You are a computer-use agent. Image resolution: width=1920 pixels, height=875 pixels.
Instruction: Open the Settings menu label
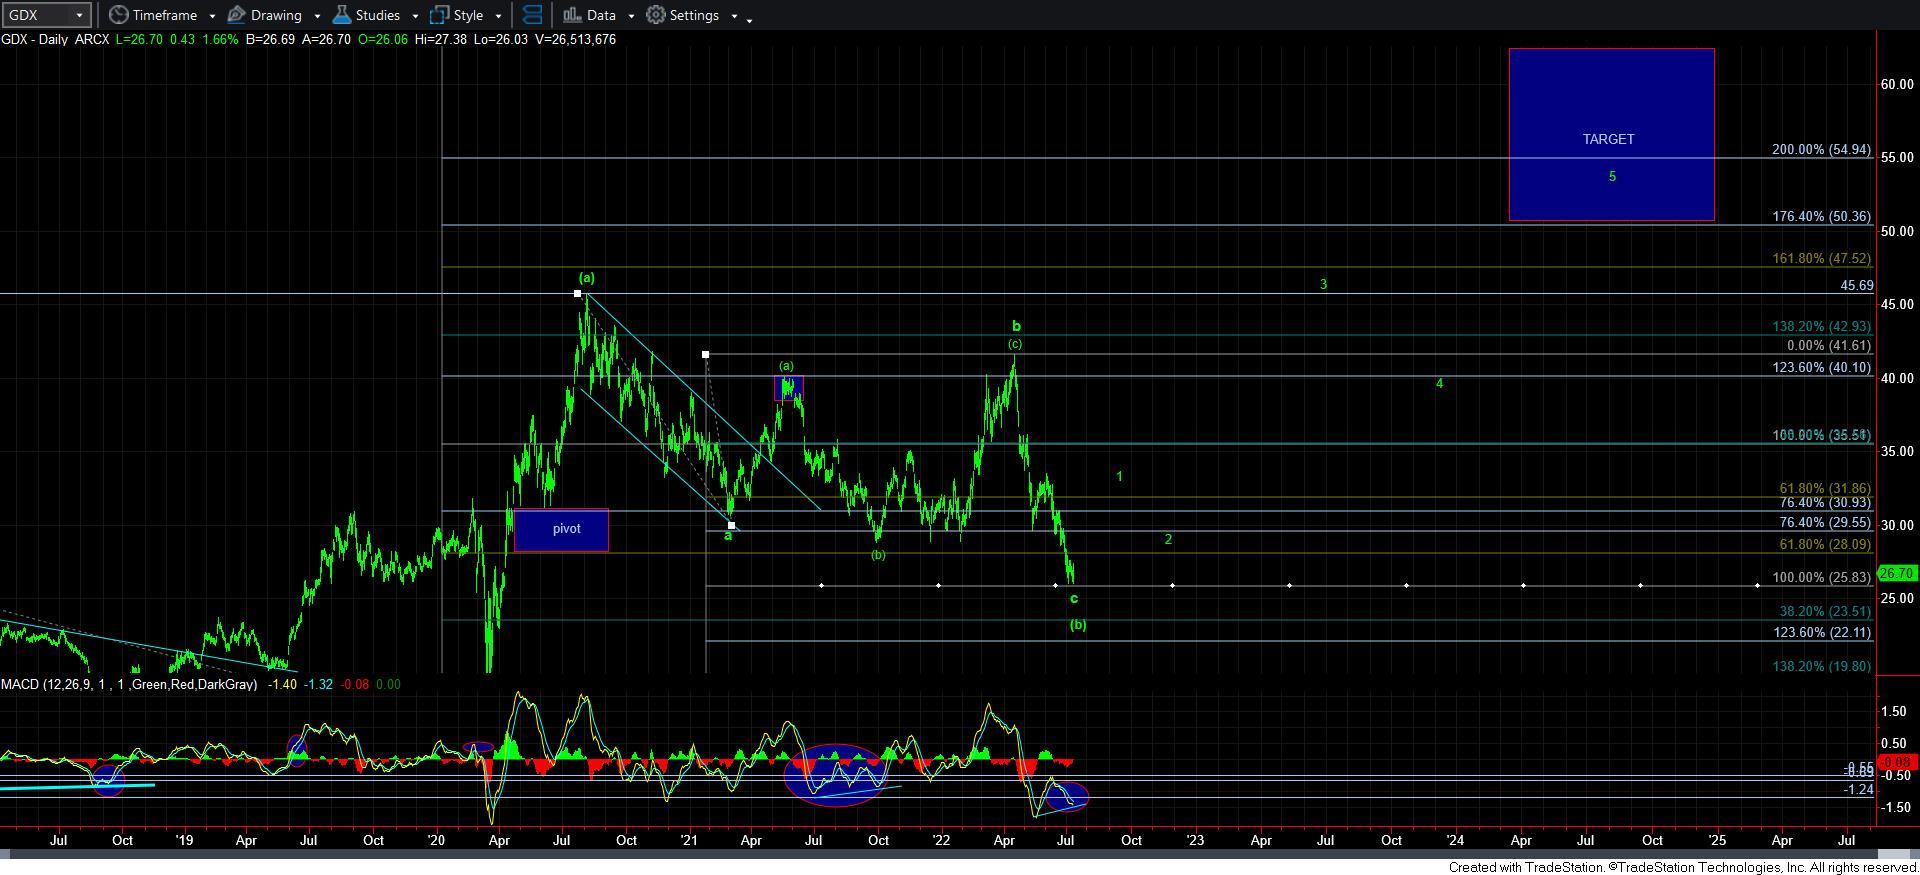click(694, 15)
